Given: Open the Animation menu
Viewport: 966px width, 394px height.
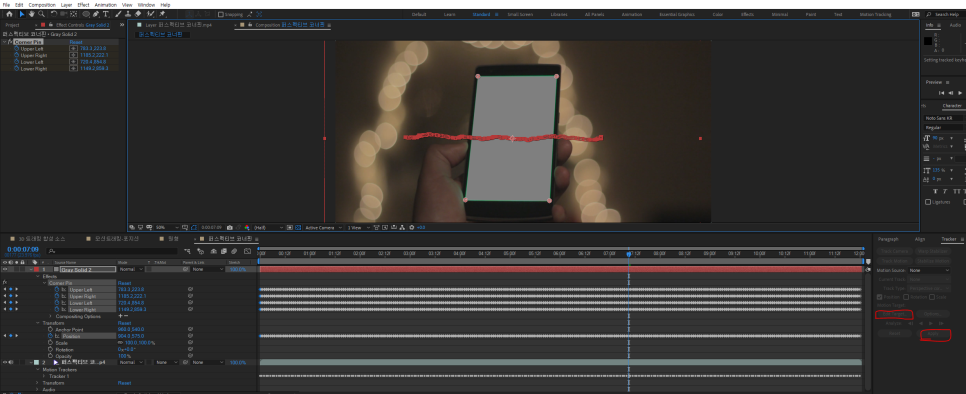Looking at the screenshot, I should [105, 5].
